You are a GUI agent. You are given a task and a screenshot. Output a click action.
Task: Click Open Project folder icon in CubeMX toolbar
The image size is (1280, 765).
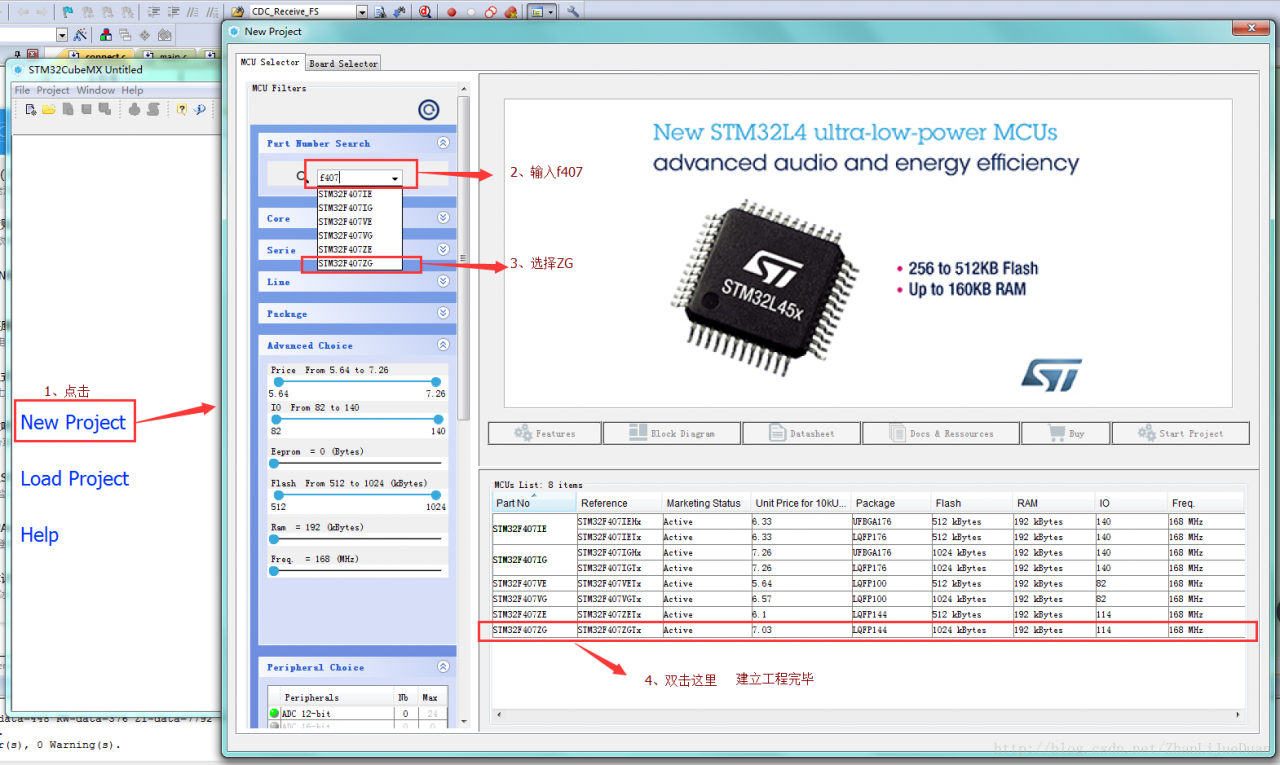pos(48,110)
